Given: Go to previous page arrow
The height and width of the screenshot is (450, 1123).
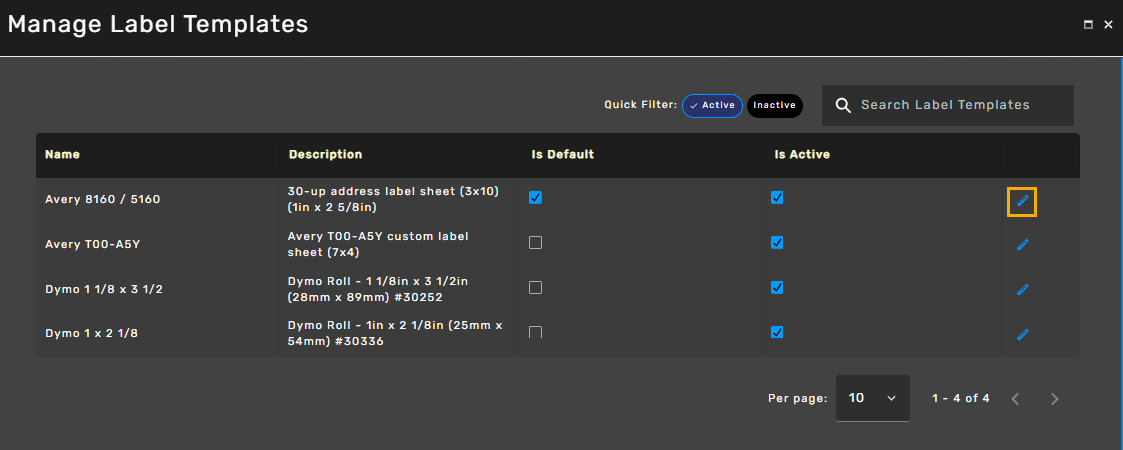Looking at the screenshot, I should coord(1015,398).
